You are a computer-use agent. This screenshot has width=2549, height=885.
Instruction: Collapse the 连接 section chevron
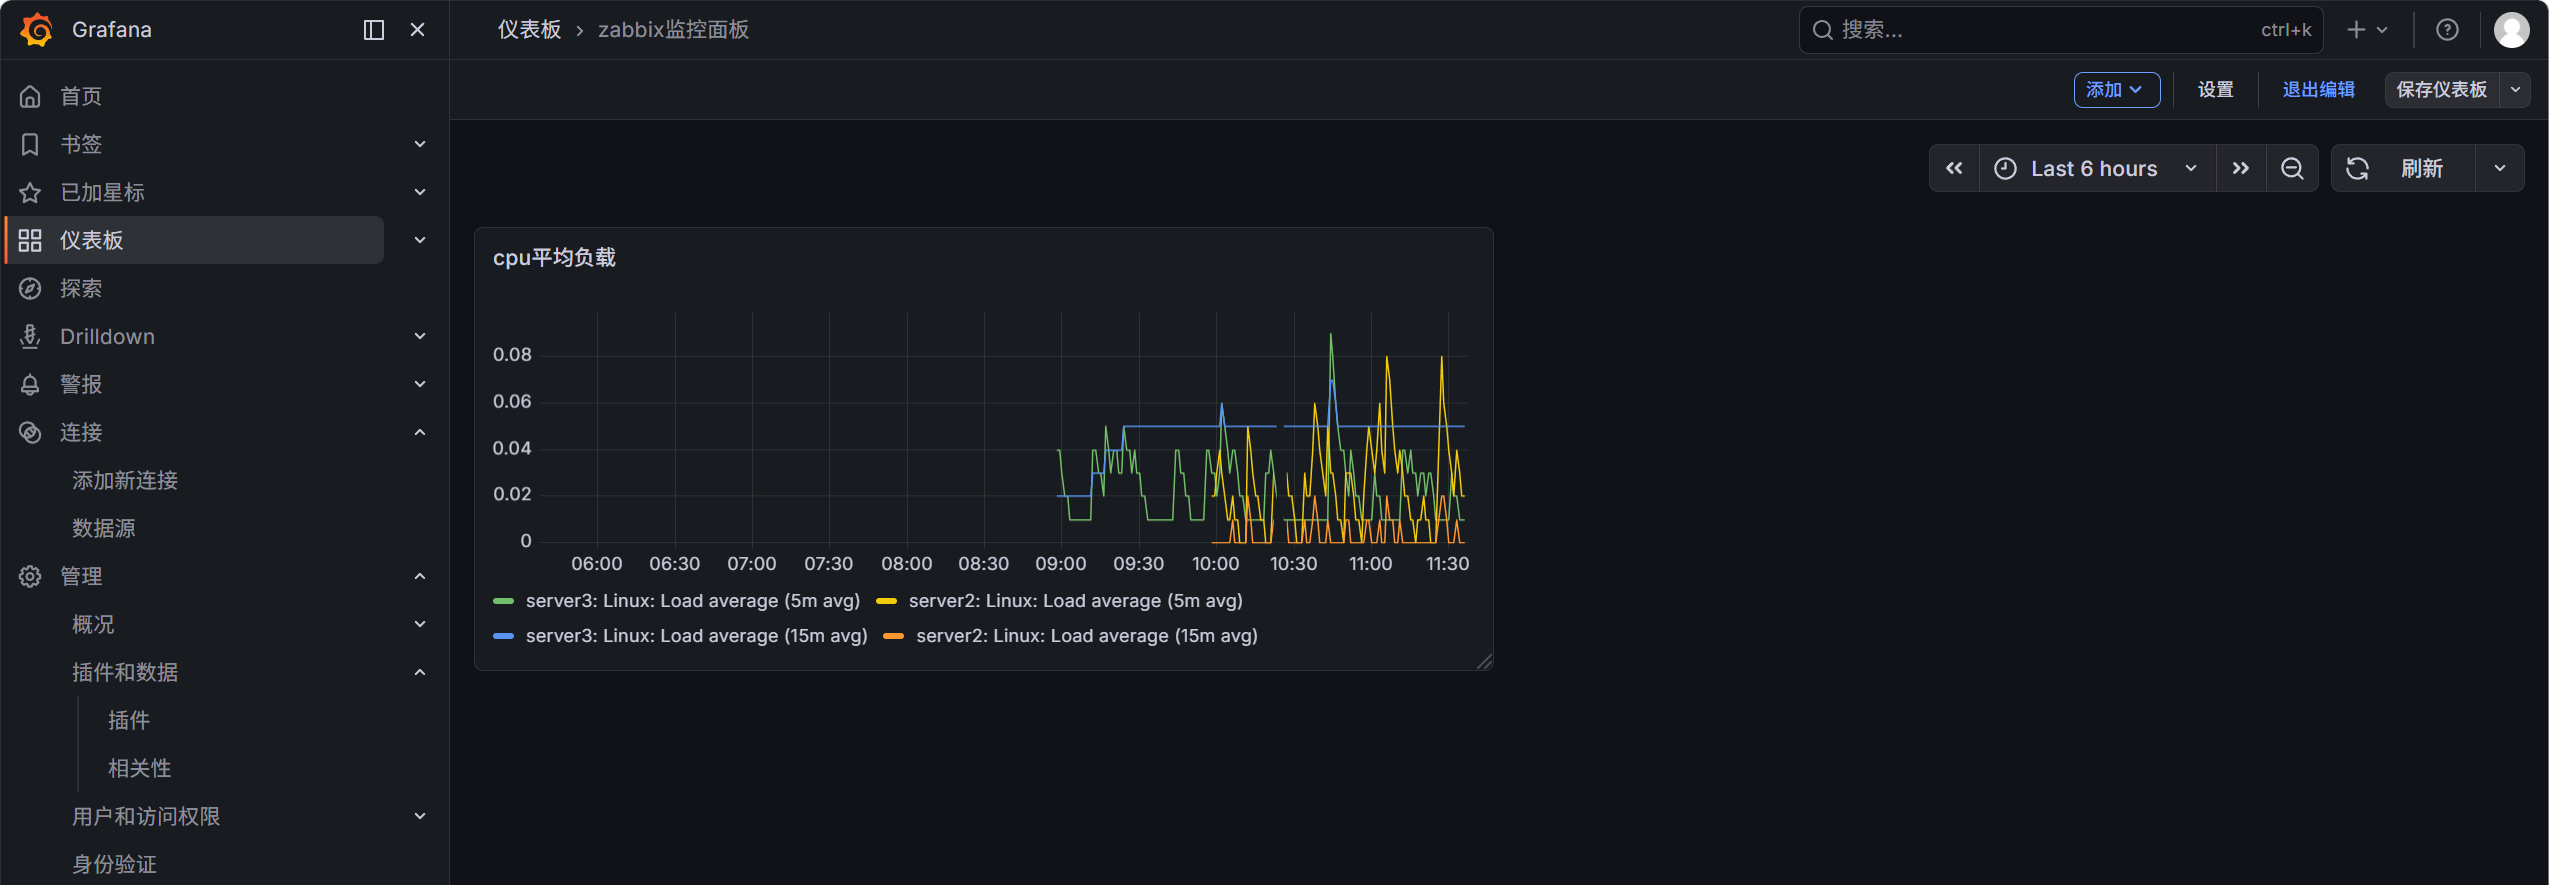tap(420, 432)
